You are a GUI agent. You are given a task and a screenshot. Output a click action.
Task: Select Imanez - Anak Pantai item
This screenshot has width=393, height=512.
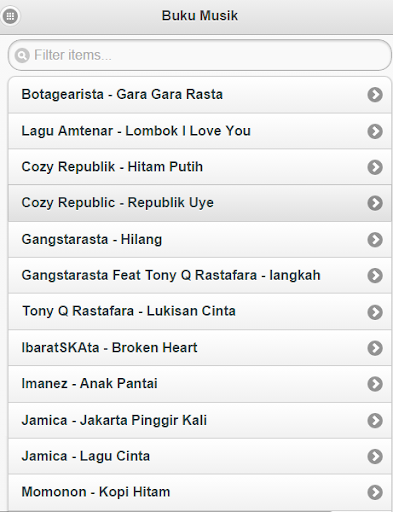(200, 384)
